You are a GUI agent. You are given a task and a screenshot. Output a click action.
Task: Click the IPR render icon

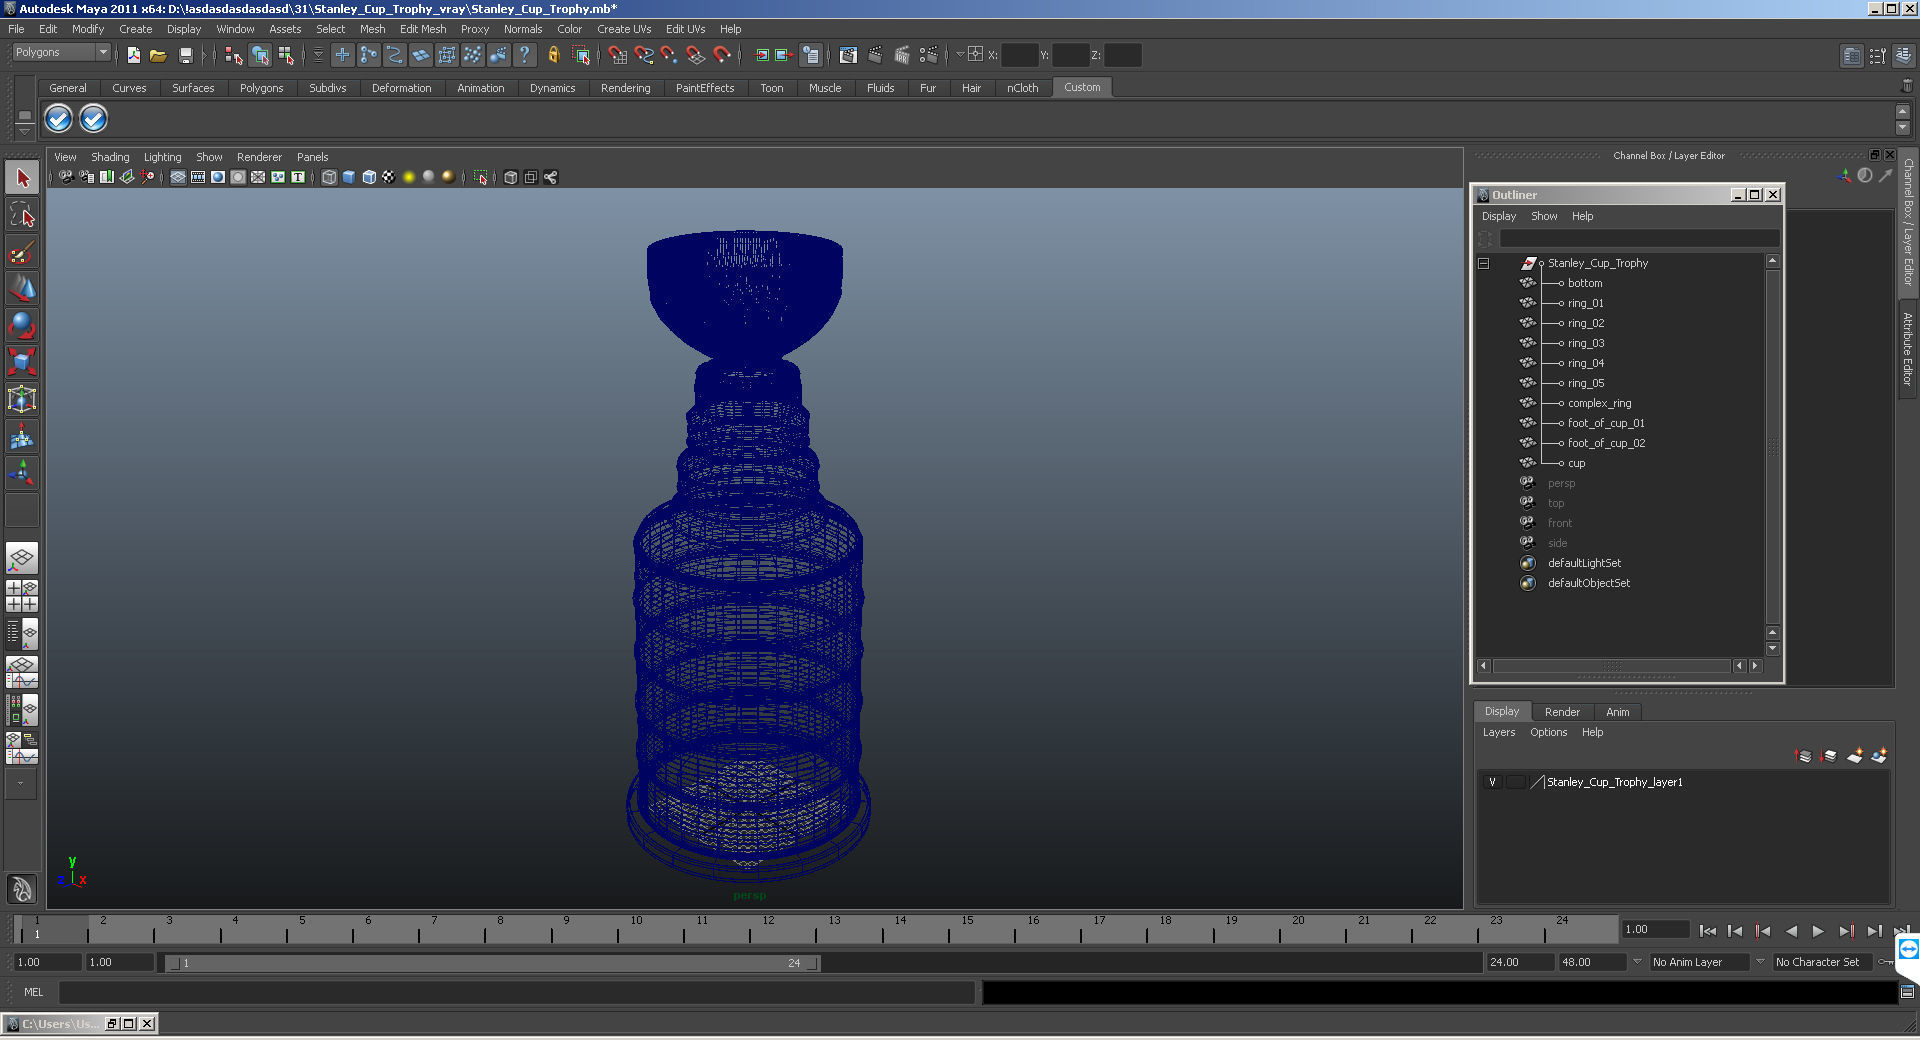click(x=902, y=55)
